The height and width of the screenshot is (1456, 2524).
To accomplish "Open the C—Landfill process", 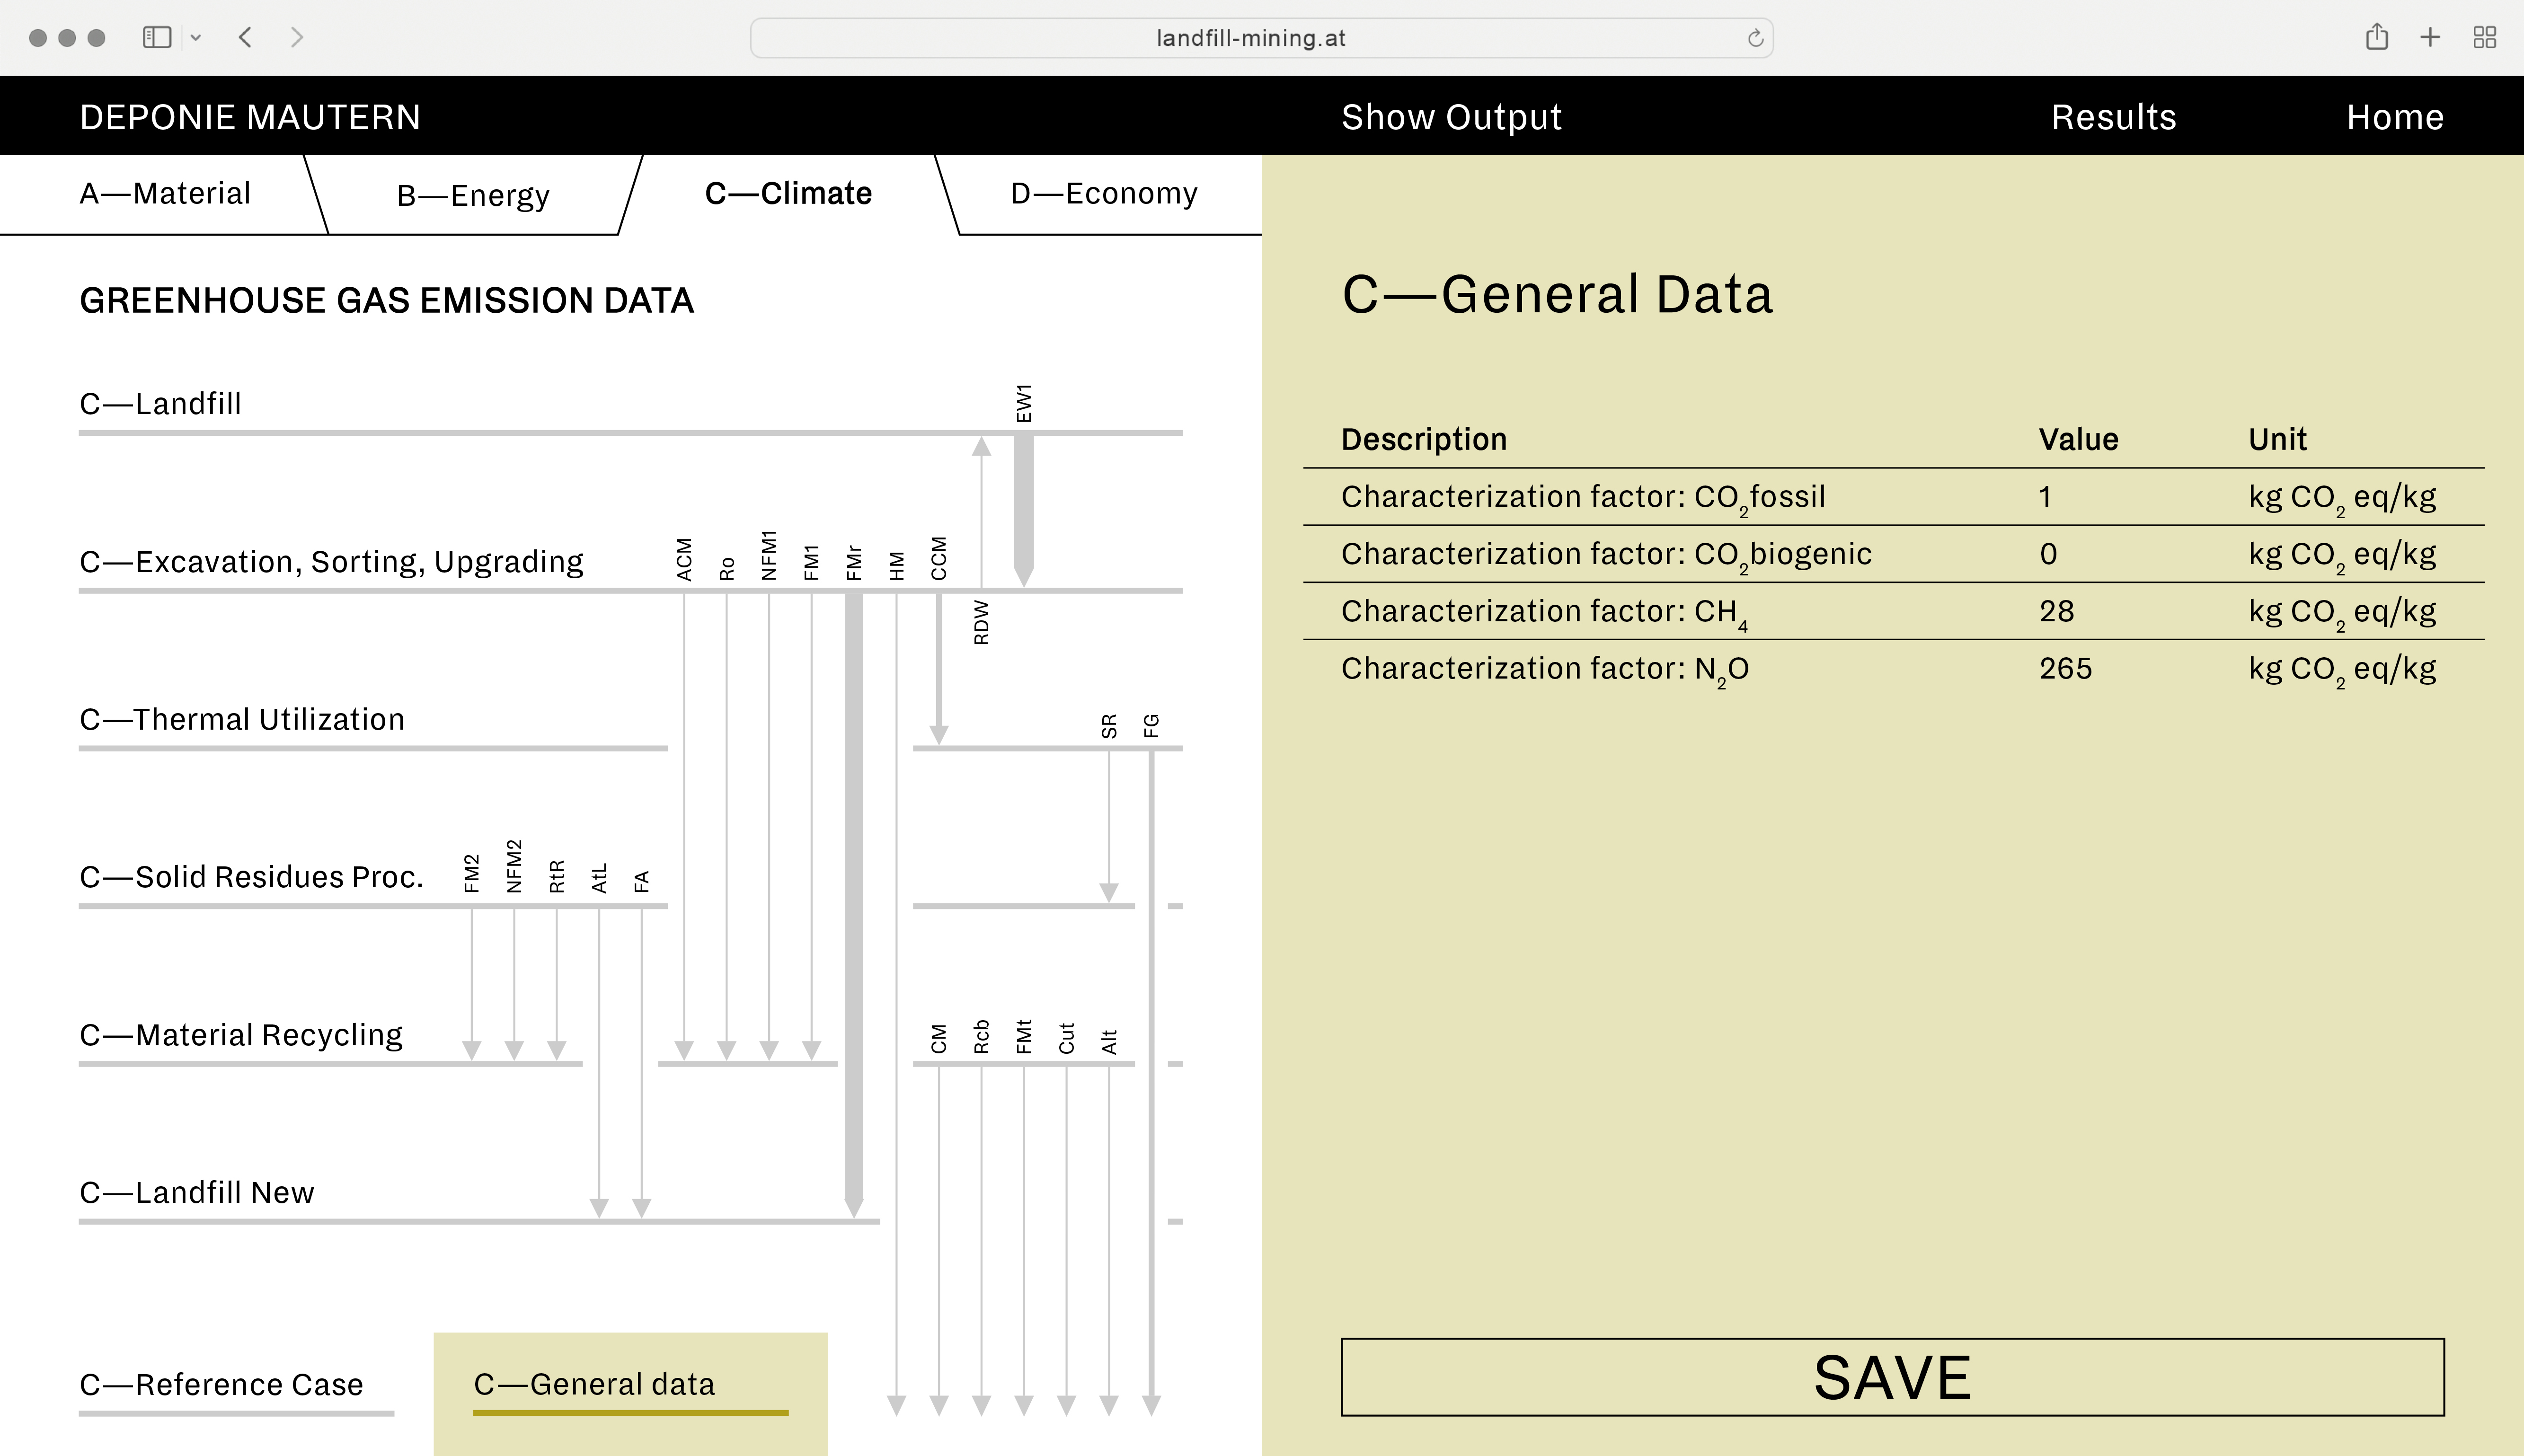I will 160,403.
